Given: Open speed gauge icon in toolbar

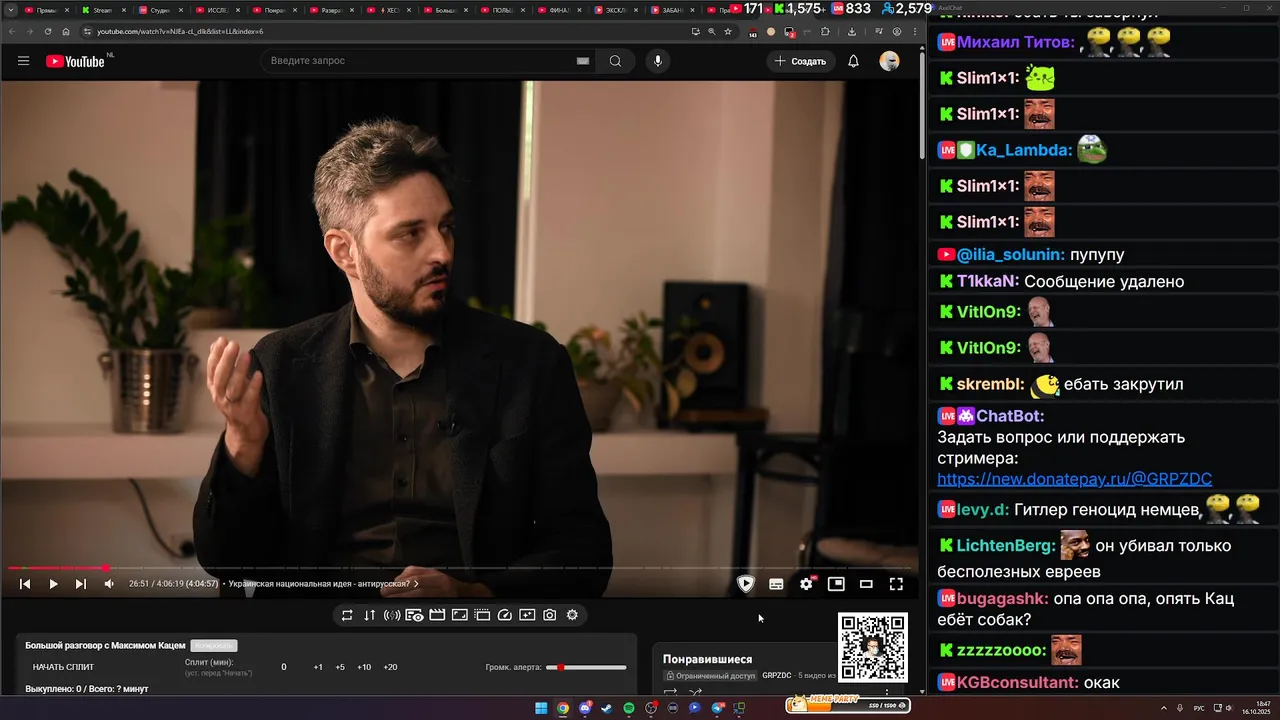Looking at the screenshot, I should 505,615.
